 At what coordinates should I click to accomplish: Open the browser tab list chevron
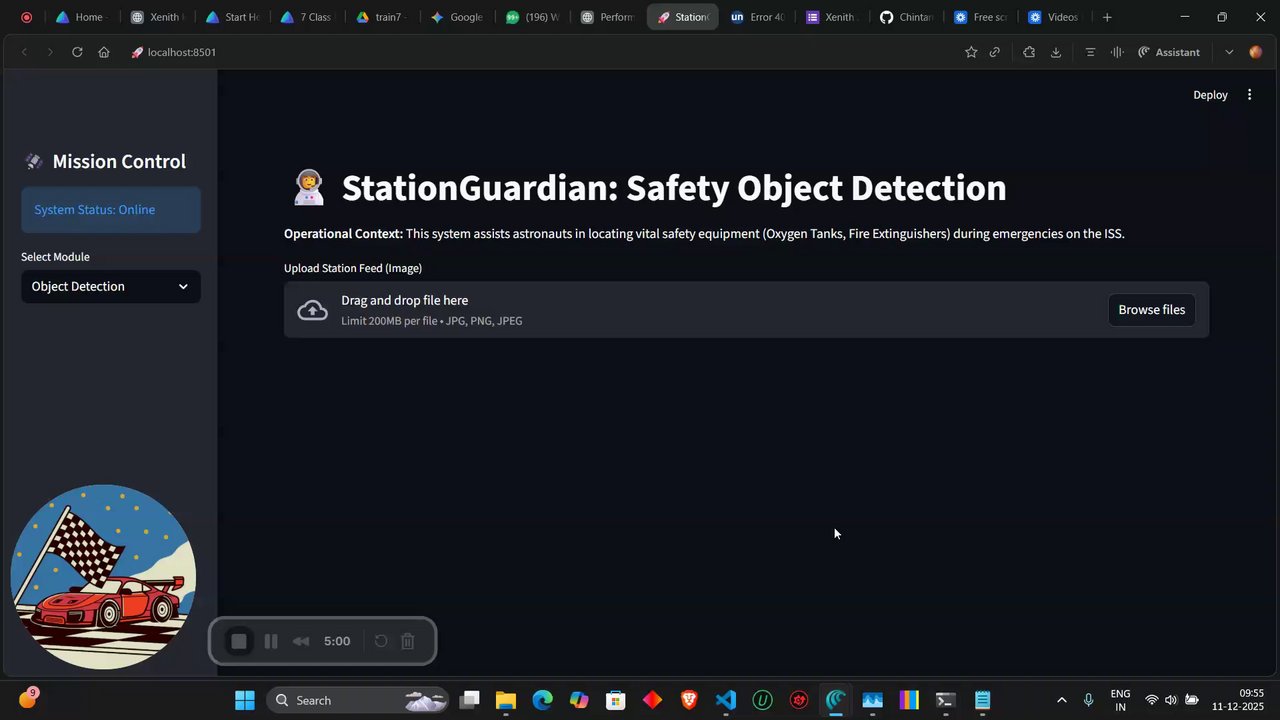tap(1229, 52)
